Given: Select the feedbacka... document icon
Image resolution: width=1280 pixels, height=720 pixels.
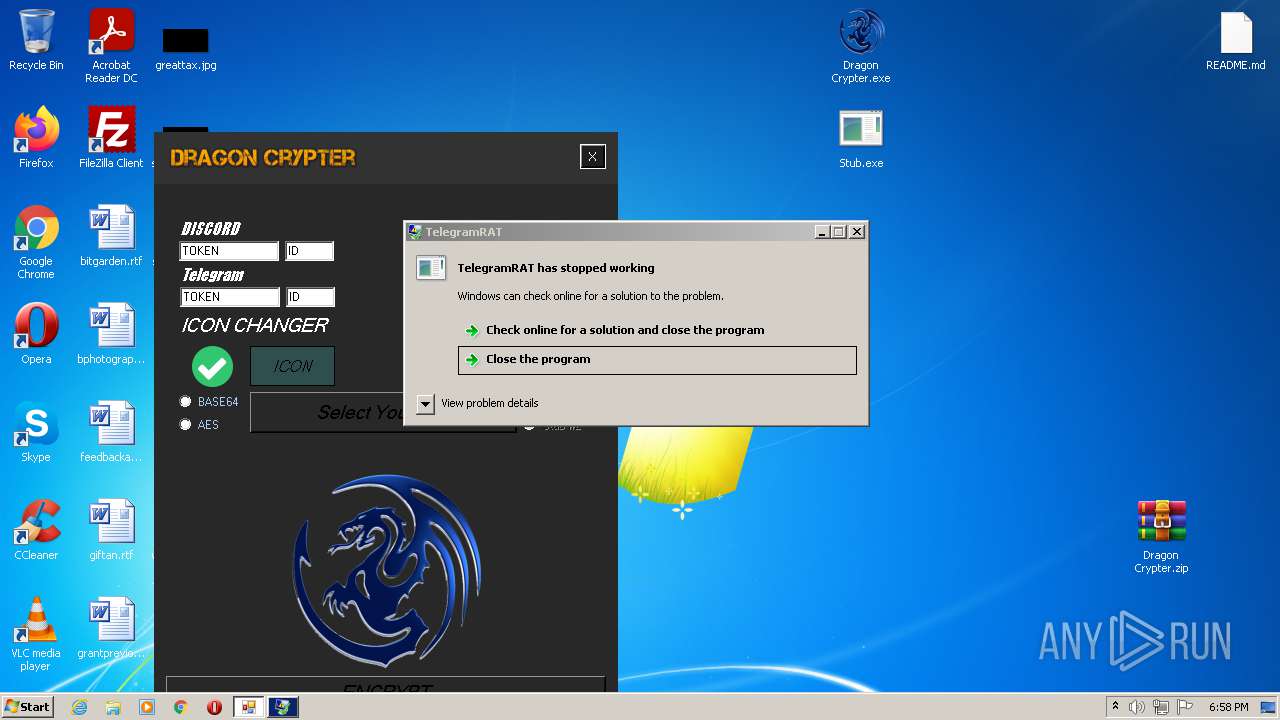Looking at the screenshot, I should [x=111, y=432].
